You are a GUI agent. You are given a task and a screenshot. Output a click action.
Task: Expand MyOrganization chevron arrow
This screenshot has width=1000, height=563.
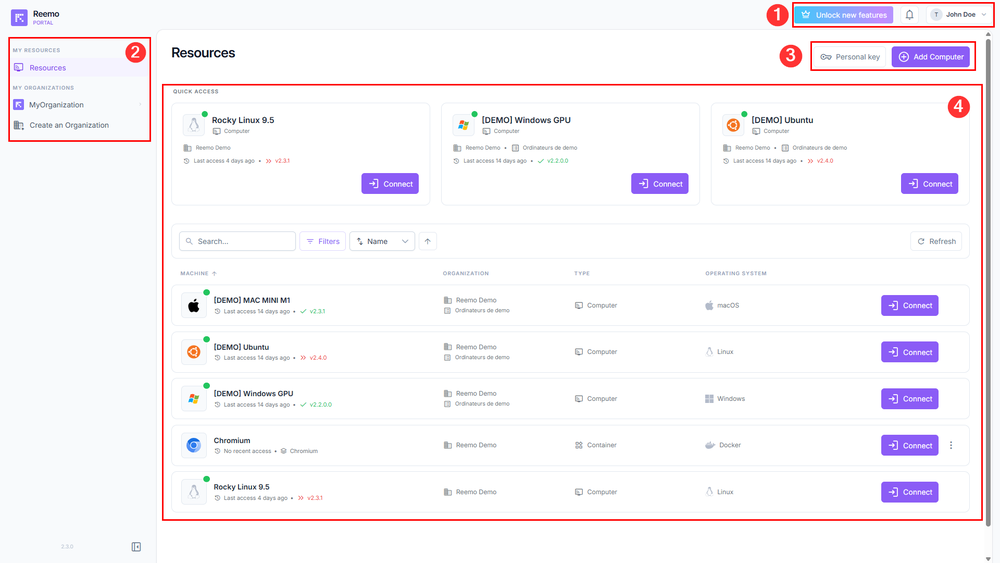pyautogui.click(x=140, y=105)
